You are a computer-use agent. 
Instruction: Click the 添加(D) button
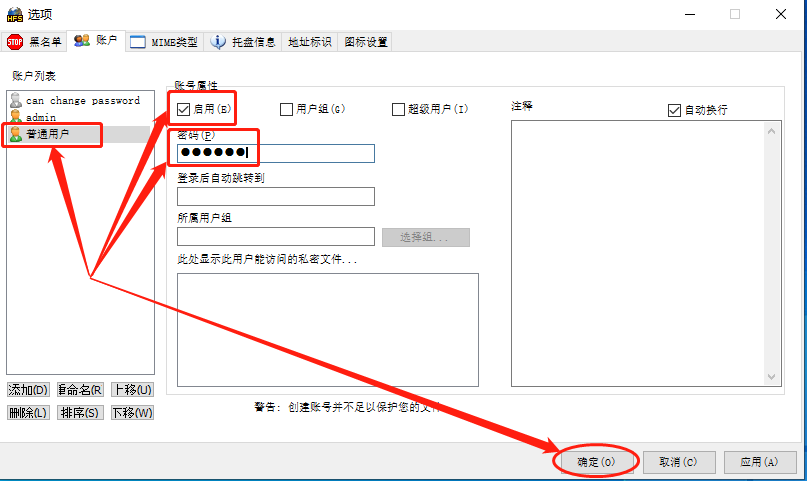[28, 389]
